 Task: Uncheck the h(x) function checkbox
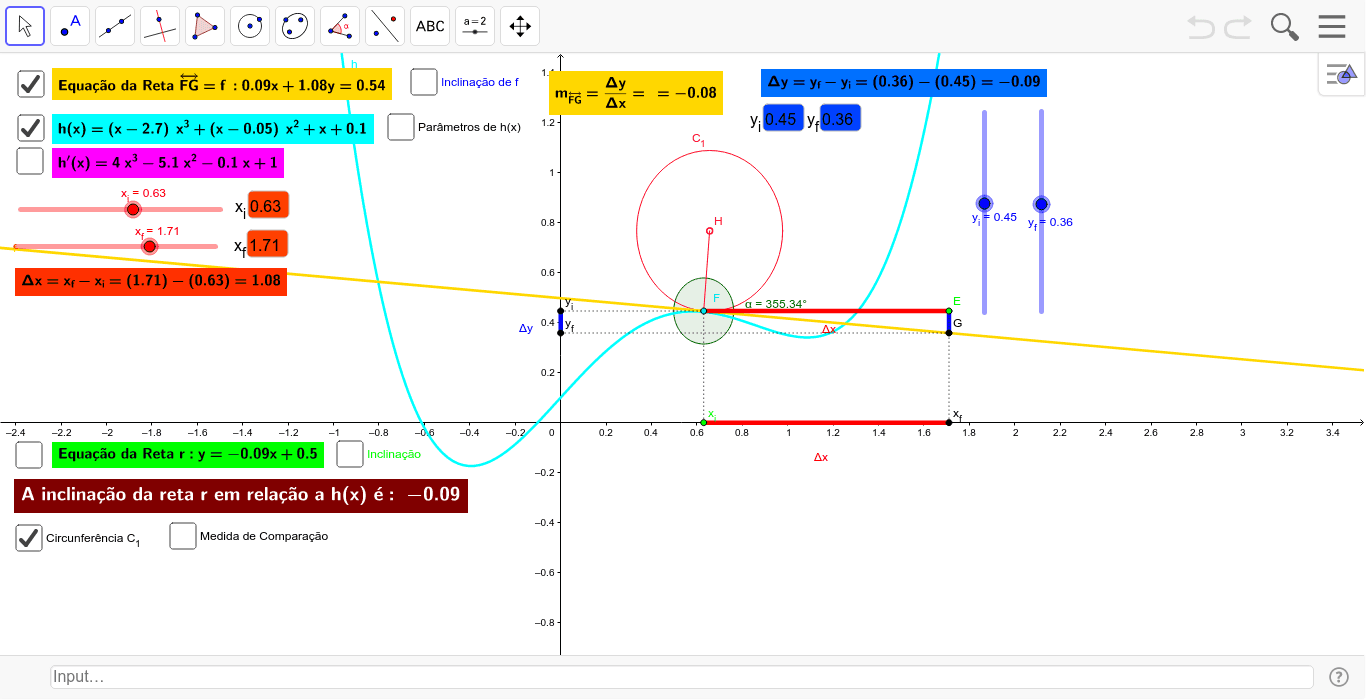pyautogui.click(x=31, y=128)
